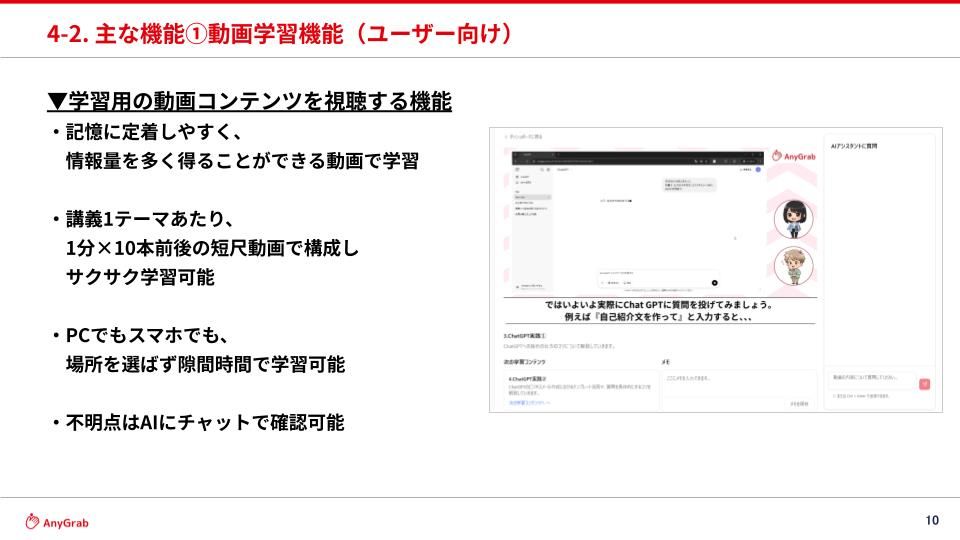This screenshot has height=540, width=960.
Task: Click inside the memo text area
Action: (x=739, y=382)
